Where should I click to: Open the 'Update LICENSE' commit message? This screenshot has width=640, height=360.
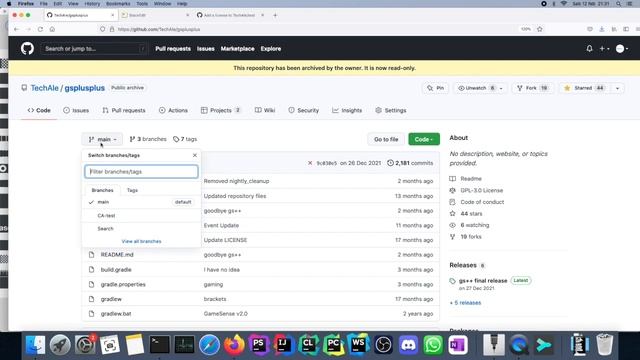[225, 240]
